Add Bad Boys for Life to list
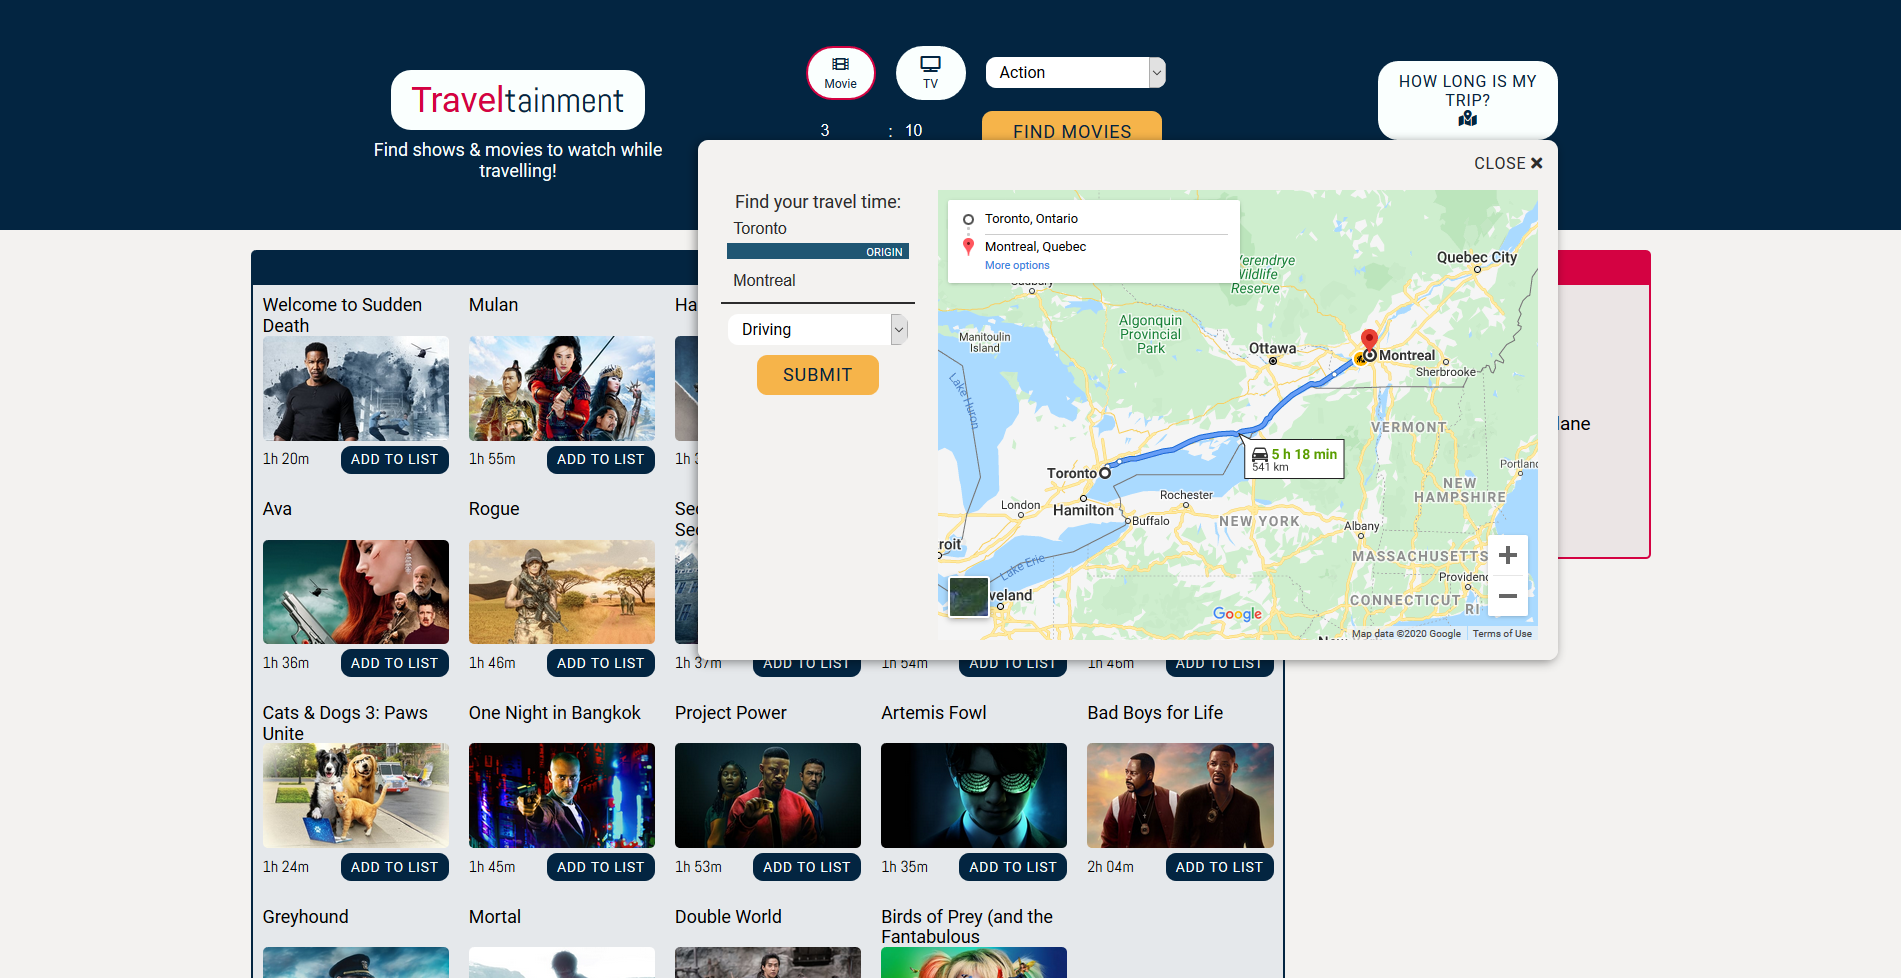The image size is (1901, 978). pos(1220,867)
